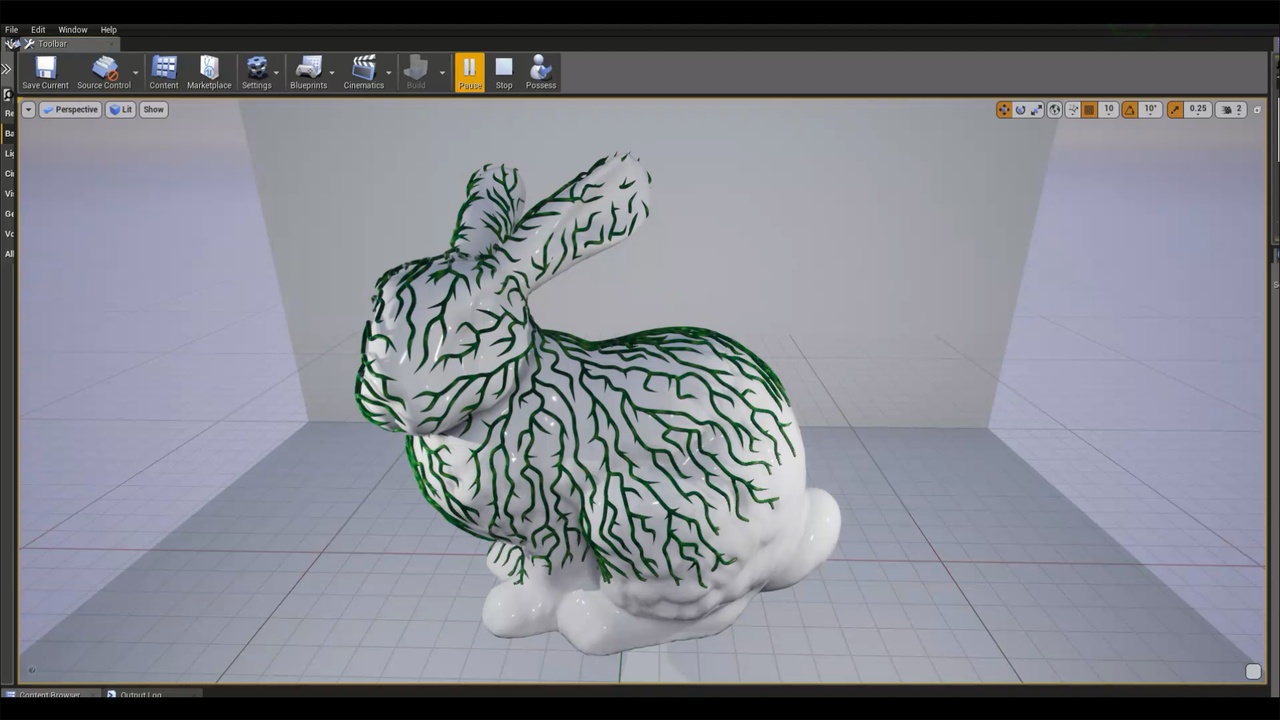Image resolution: width=1280 pixels, height=720 pixels.
Task: Open the Source Control dropdown arrow
Action: (136, 72)
